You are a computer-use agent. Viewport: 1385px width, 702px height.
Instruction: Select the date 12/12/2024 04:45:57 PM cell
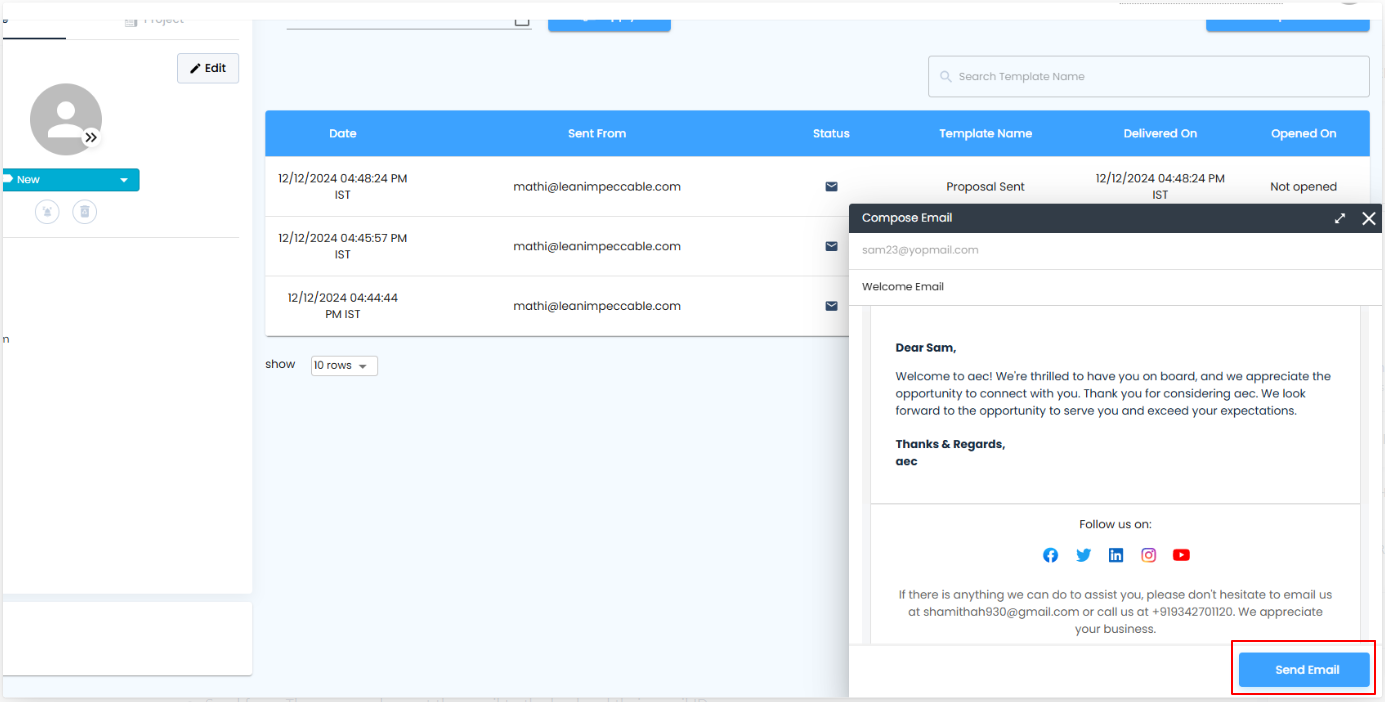click(x=343, y=246)
